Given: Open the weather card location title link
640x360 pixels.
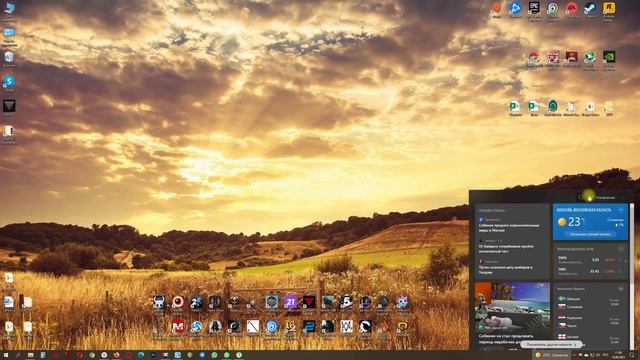Looking at the screenshot, I should pos(584,210).
